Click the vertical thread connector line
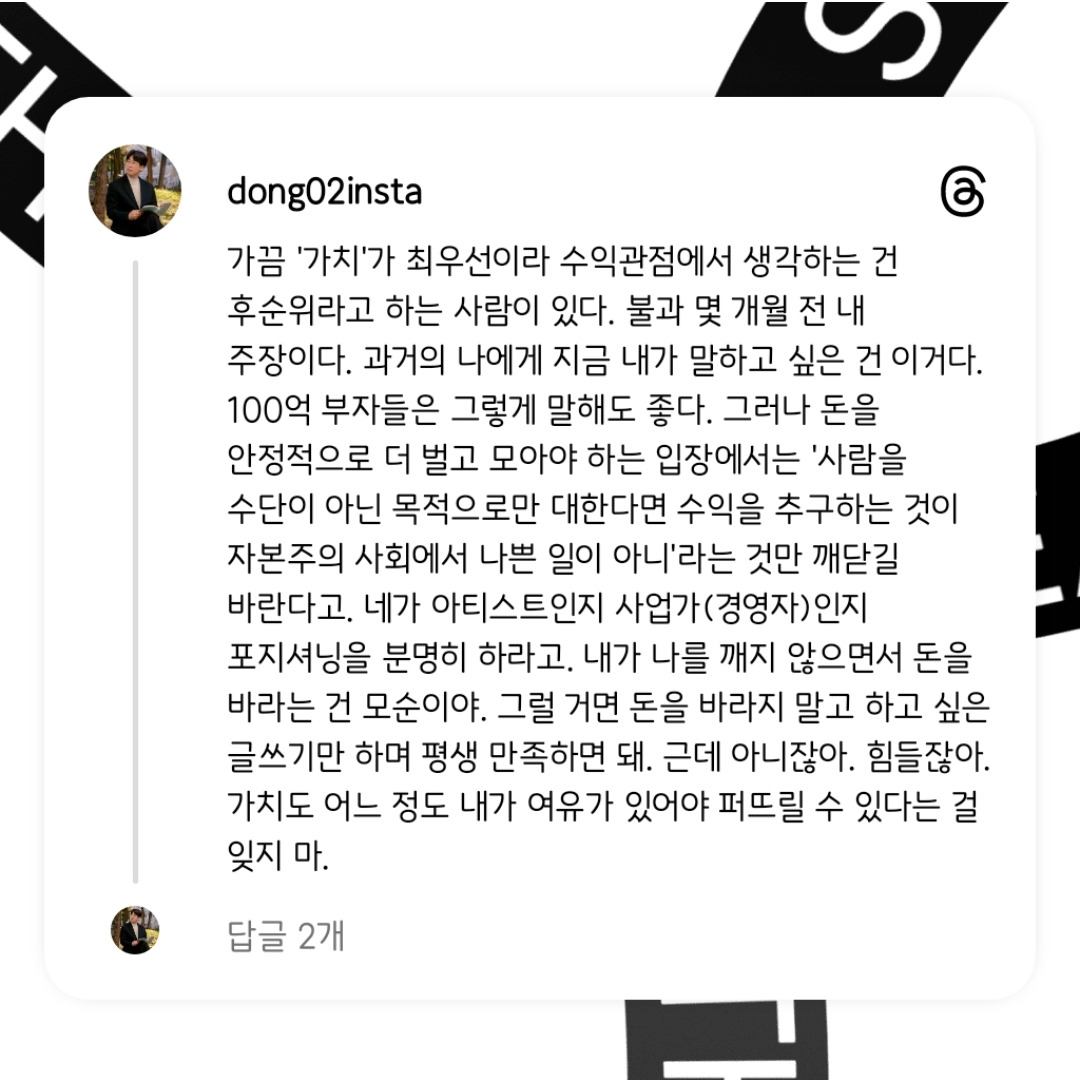Viewport: 1080px width, 1080px height. coord(136,572)
